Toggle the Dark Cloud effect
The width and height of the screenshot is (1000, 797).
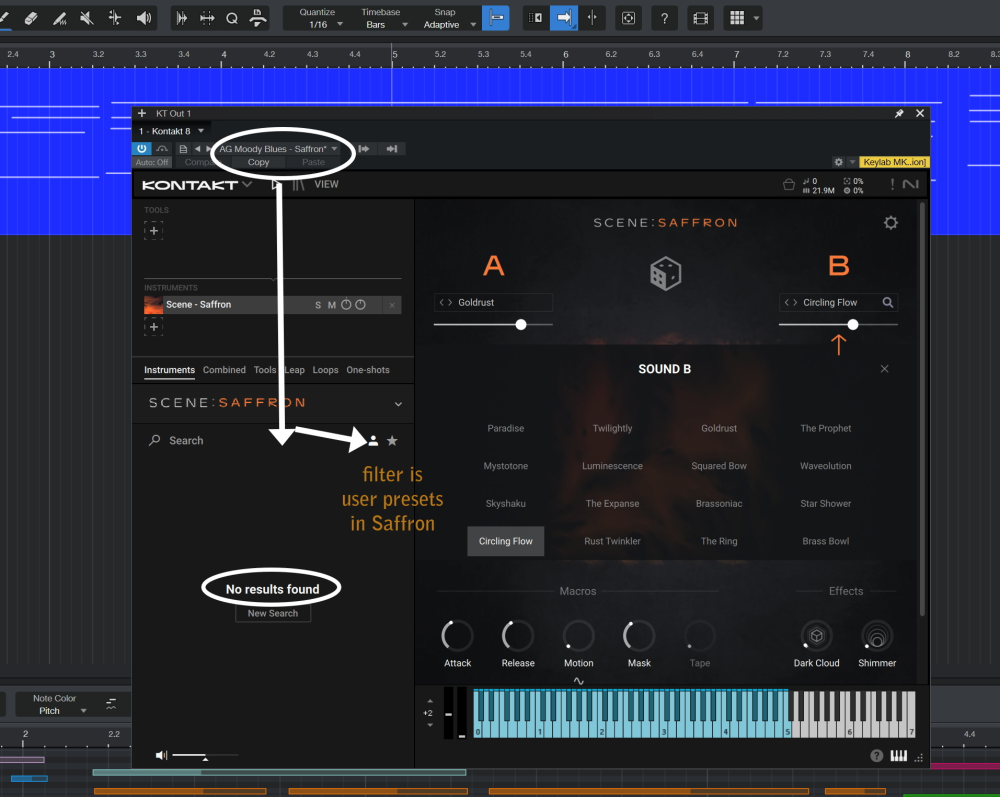816,636
